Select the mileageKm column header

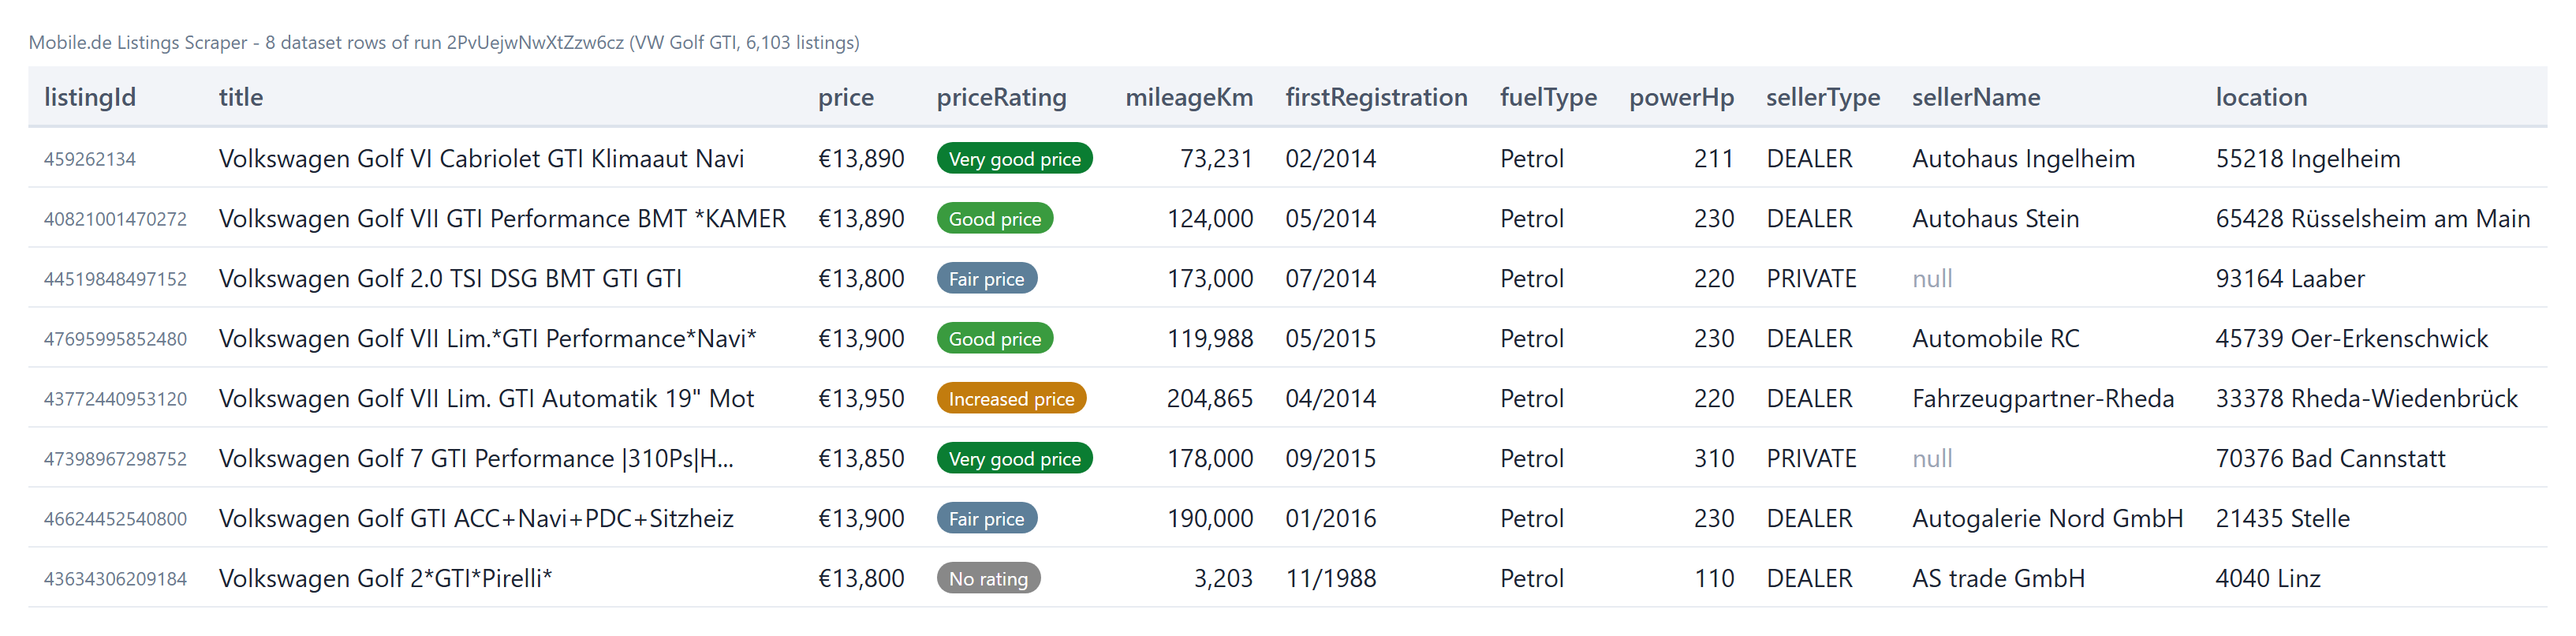(x=1189, y=97)
